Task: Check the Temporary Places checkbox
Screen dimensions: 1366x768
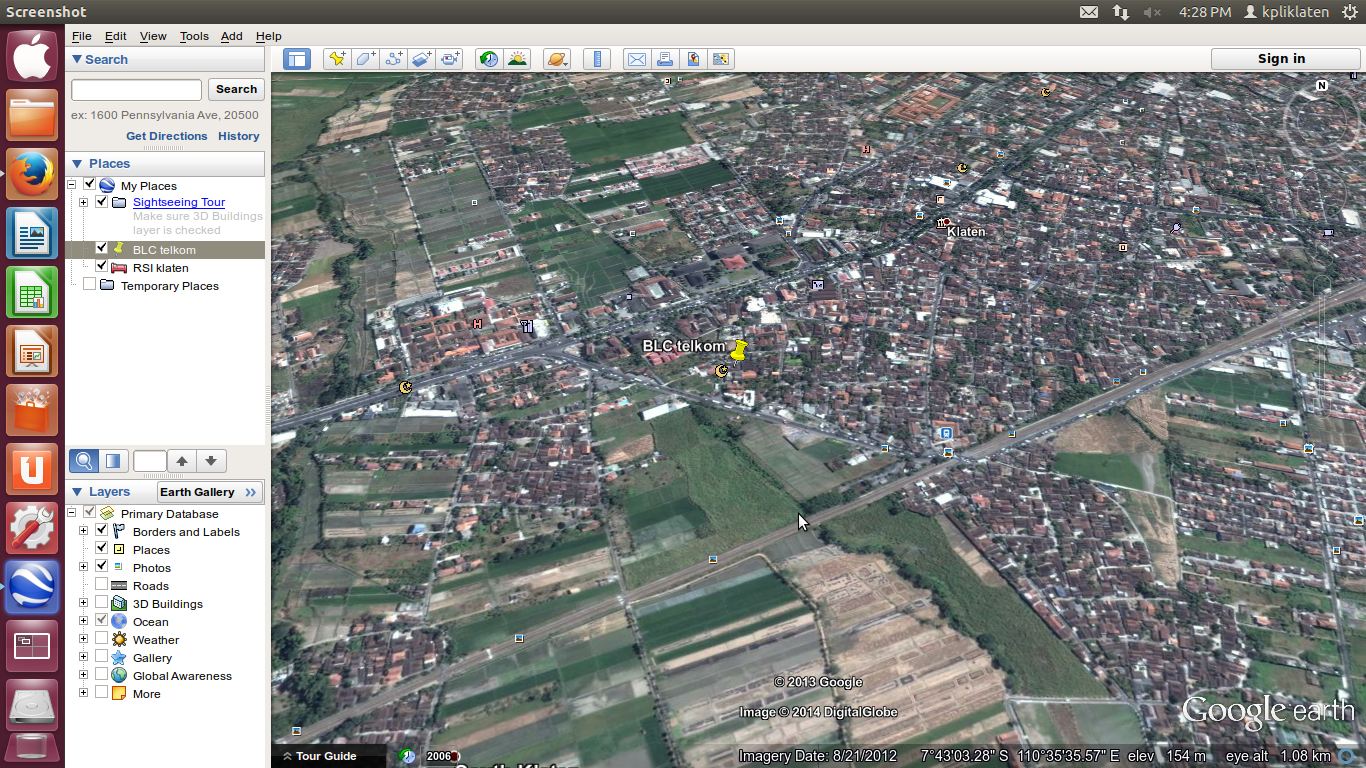Action: point(90,285)
